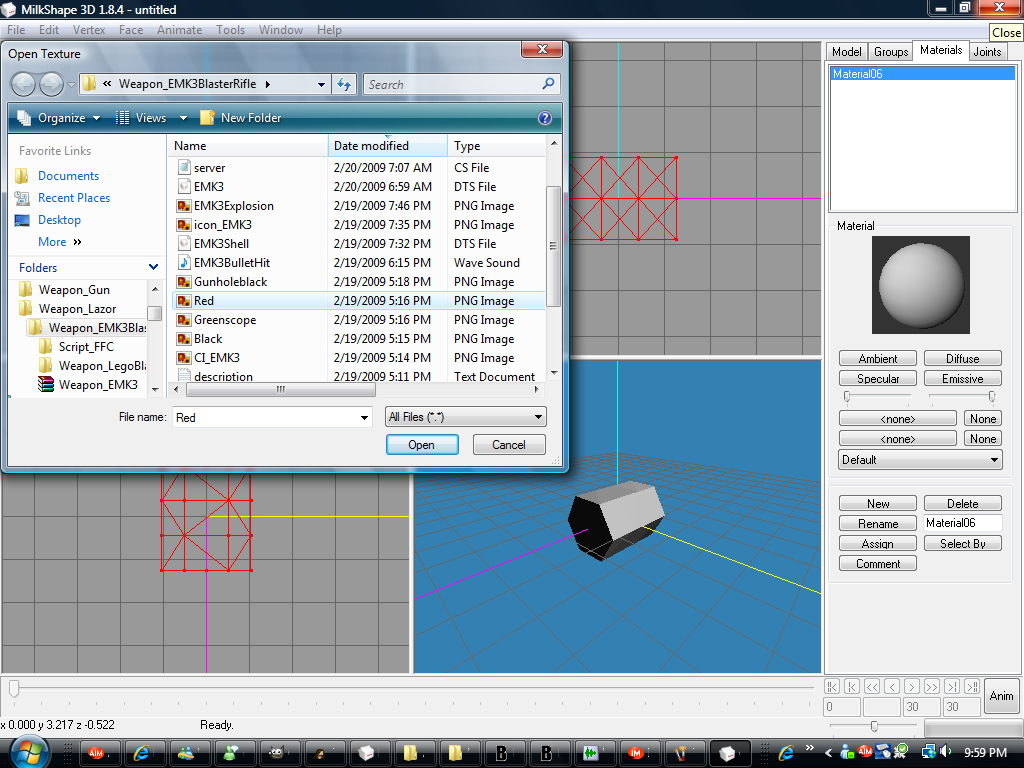Select the Greenscope PNG file
Viewport: 1024px width, 768px height.
click(x=359, y=320)
